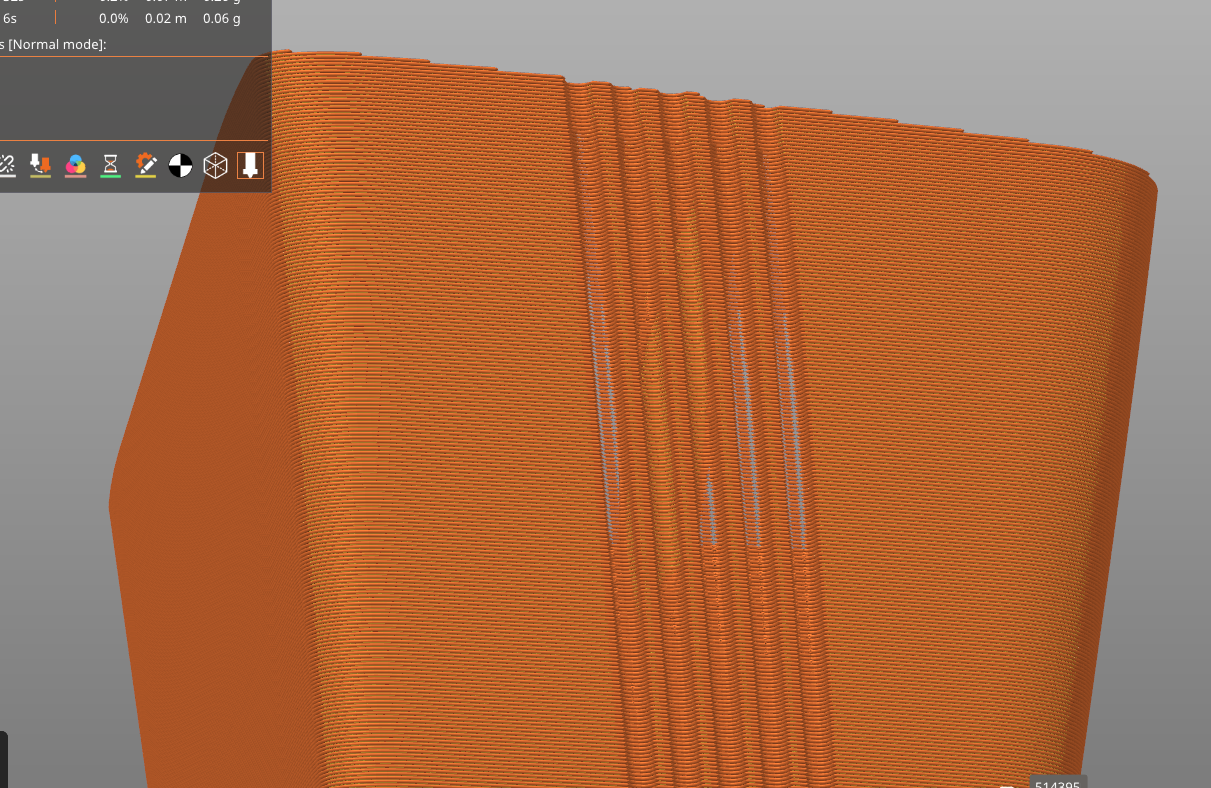Click the [Normal mode] label

[57, 44]
